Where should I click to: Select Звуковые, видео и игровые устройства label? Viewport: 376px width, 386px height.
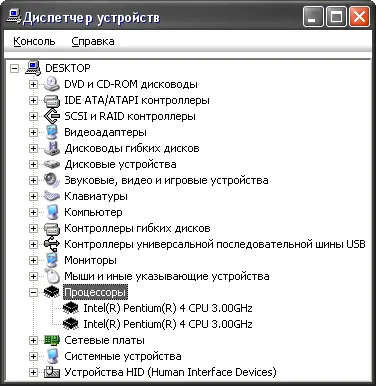(166, 181)
